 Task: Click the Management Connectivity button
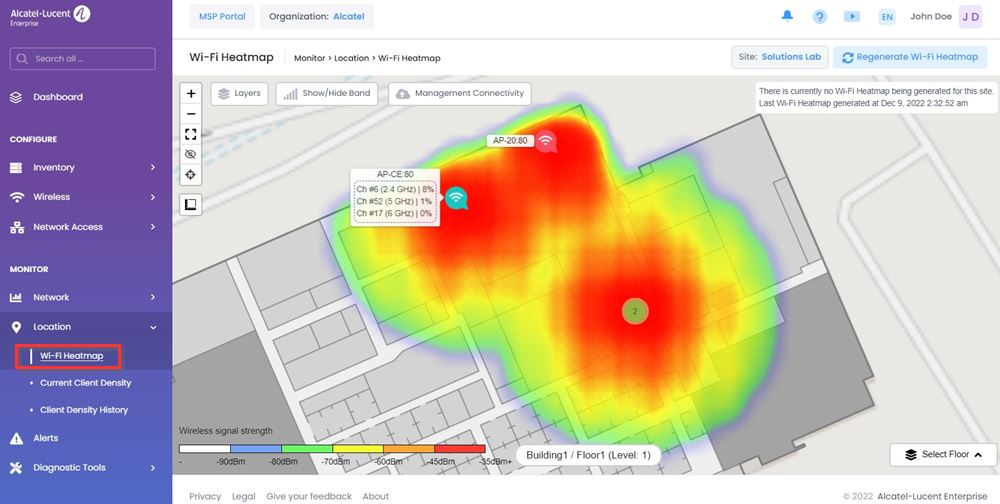[x=459, y=93]
